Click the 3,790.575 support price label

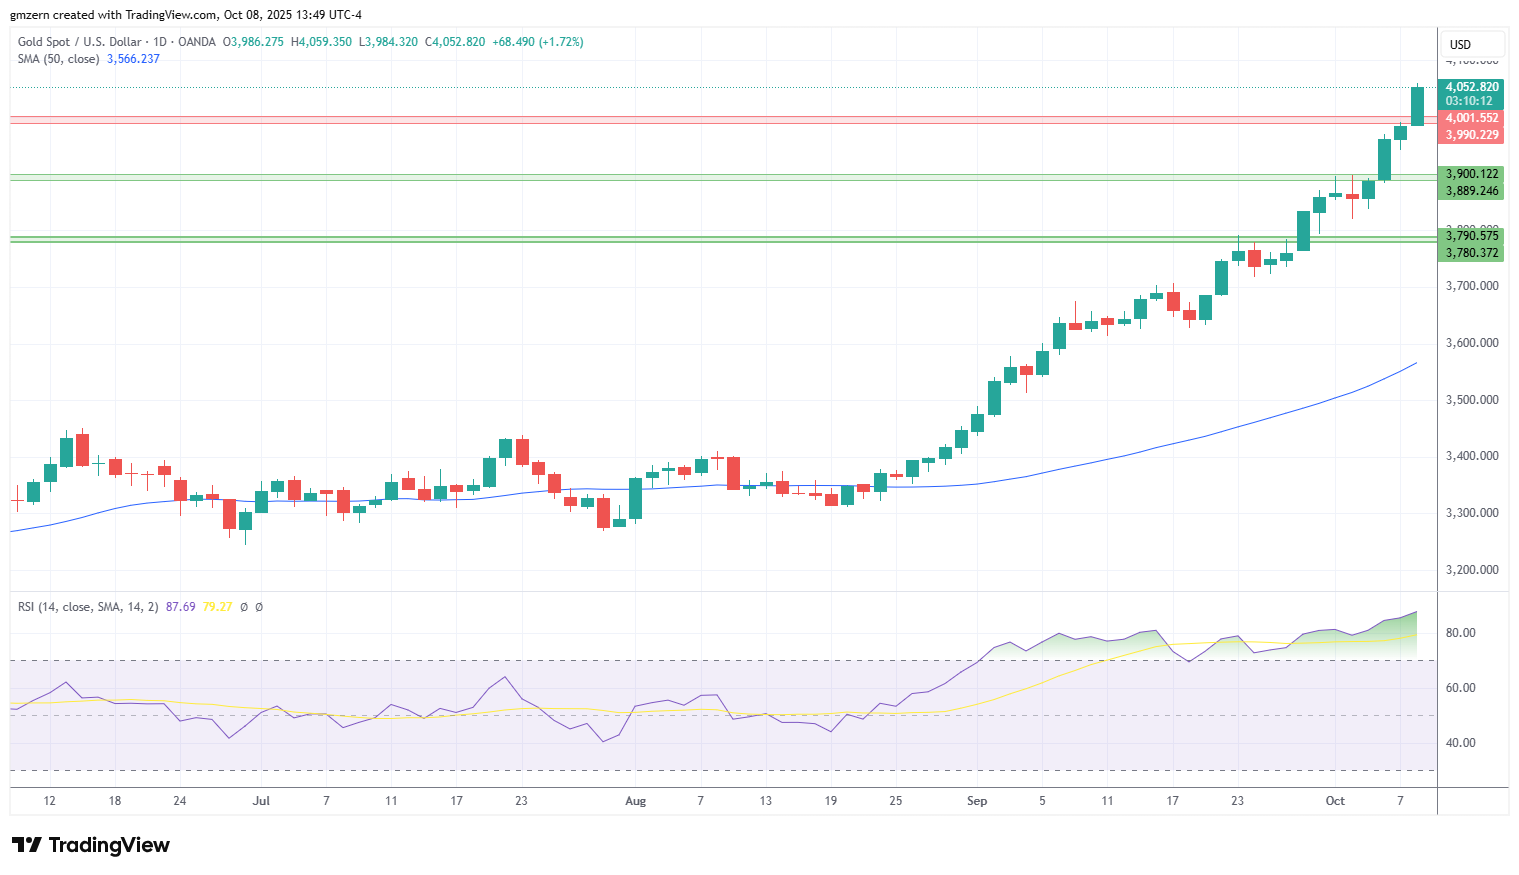[1472, 236]
